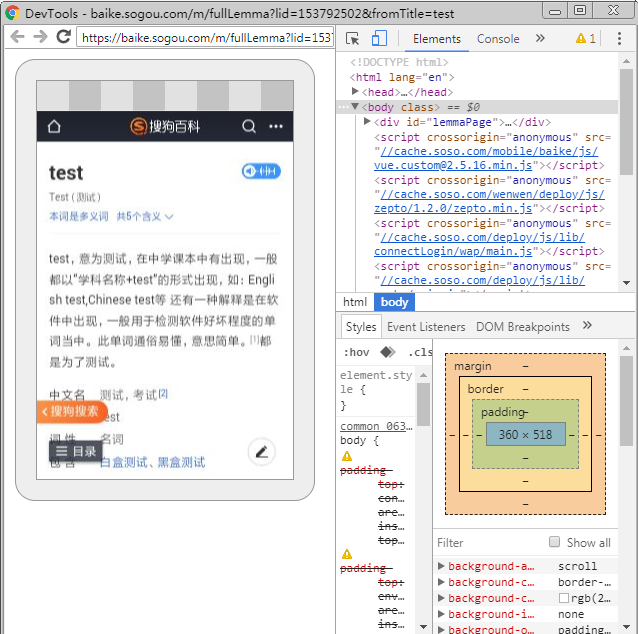Click the rgb background color swatch
Image resolution: width=638 pixels, height=634 pixels.
coord(564,598)
